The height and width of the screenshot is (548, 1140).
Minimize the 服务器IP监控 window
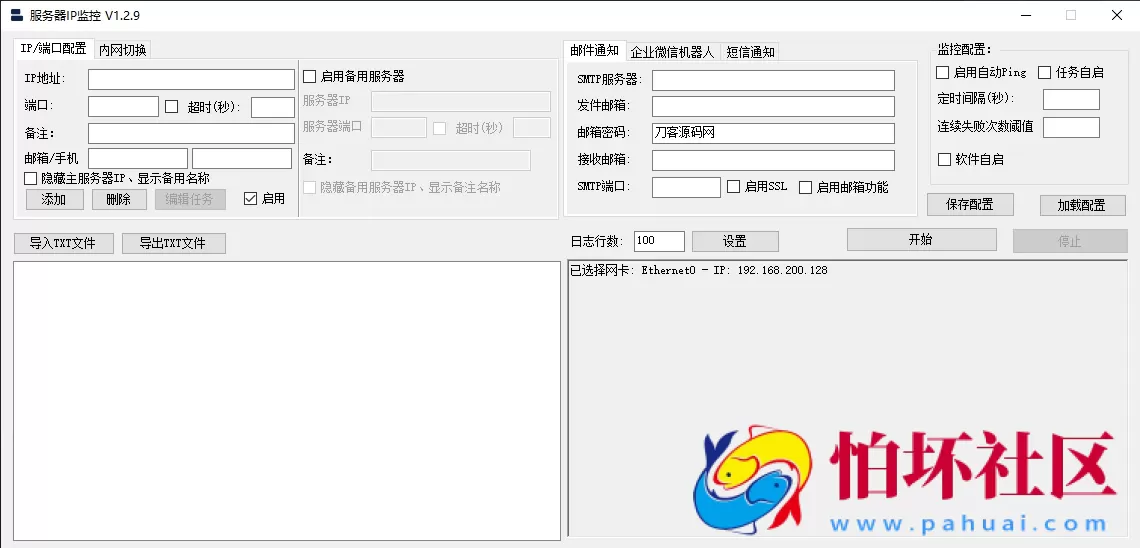click(1025, 15)
